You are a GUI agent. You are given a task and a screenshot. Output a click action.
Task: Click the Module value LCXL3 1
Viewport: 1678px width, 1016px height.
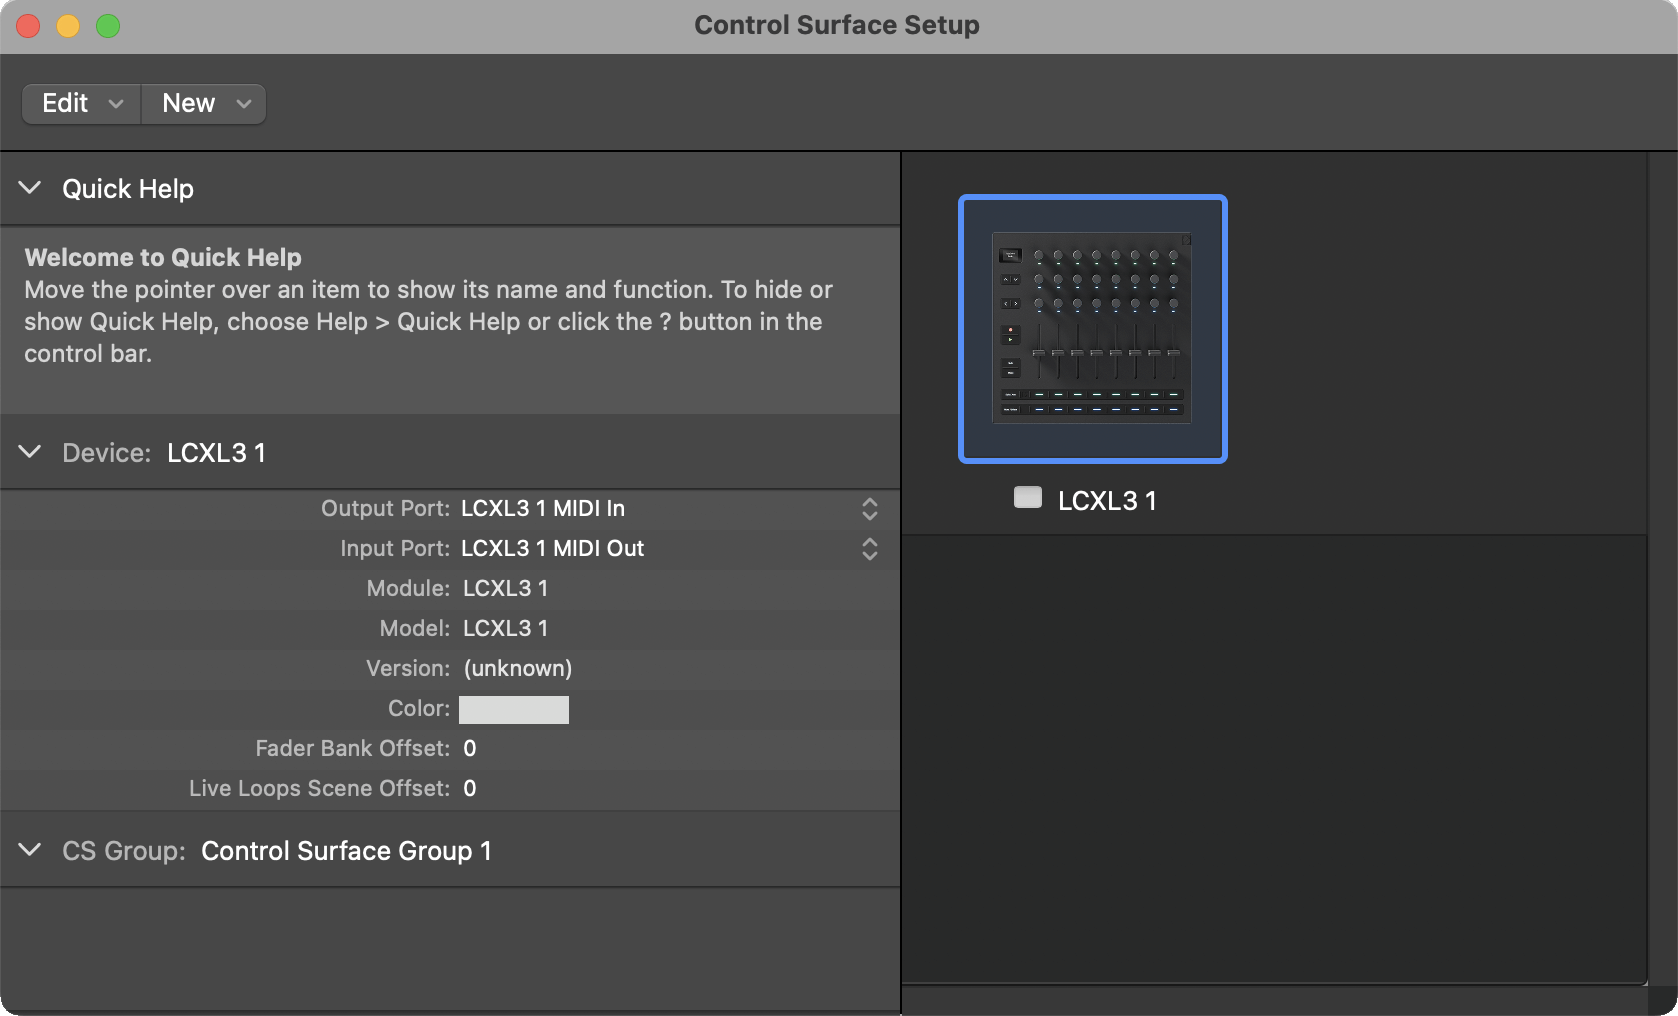pos(505,589)
